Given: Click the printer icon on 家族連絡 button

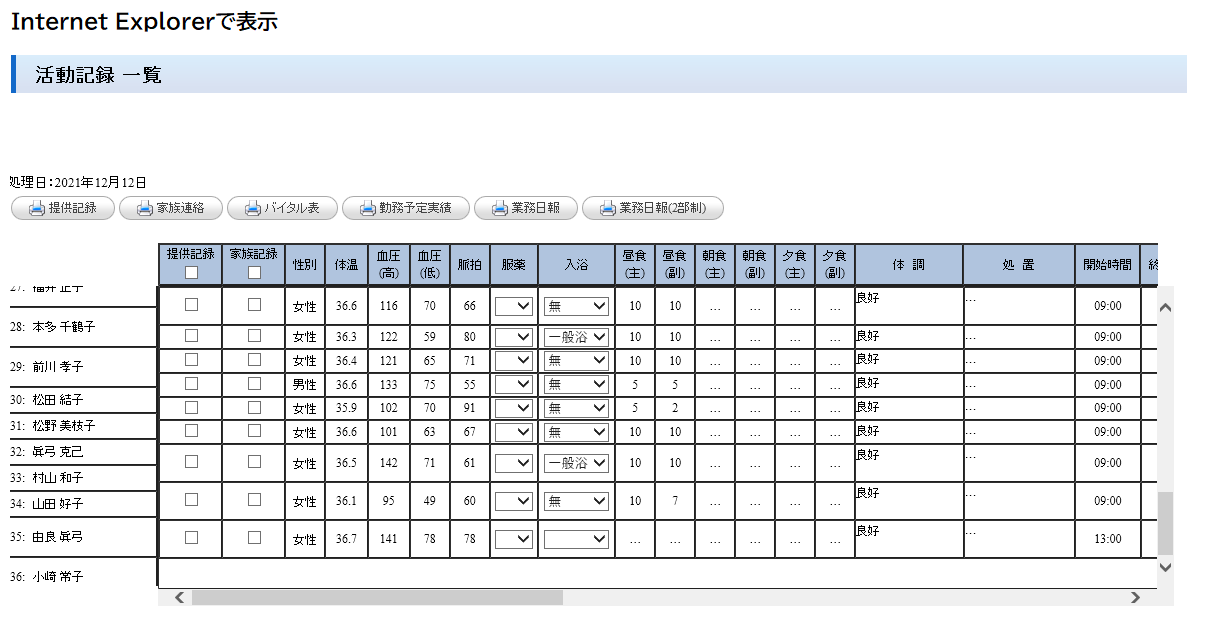Looking at the screenshot, I should pos(145,208).
